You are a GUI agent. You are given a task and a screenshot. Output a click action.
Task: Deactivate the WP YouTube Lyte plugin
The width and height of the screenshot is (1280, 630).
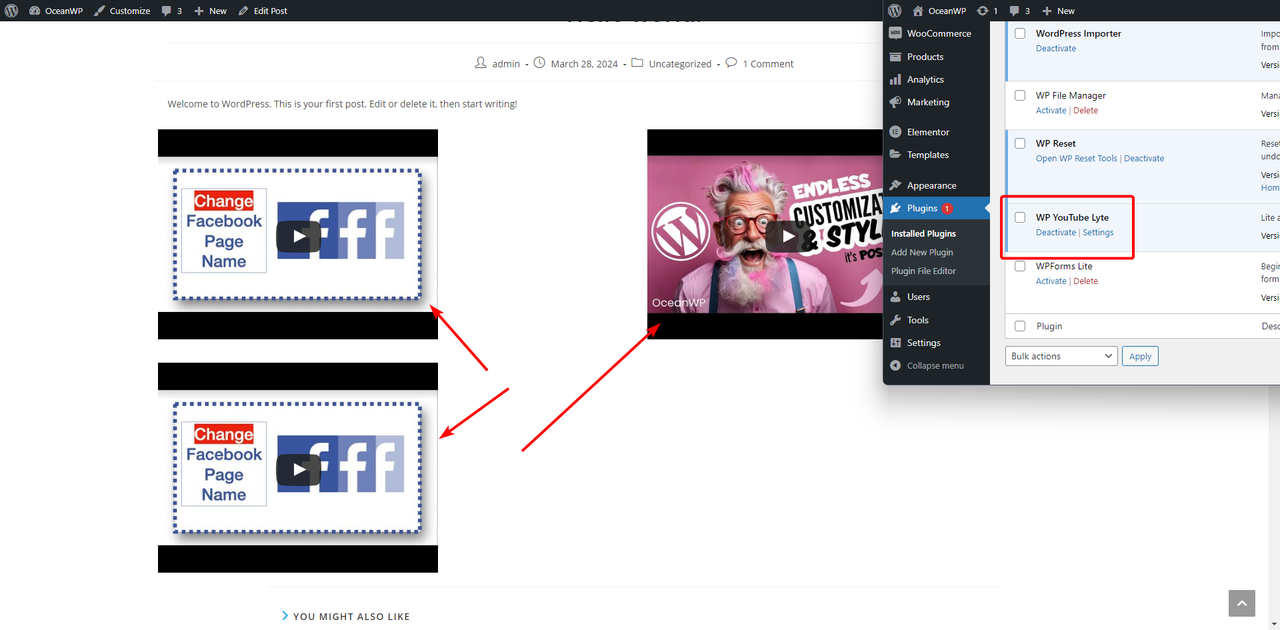[x=1056, y=233]
